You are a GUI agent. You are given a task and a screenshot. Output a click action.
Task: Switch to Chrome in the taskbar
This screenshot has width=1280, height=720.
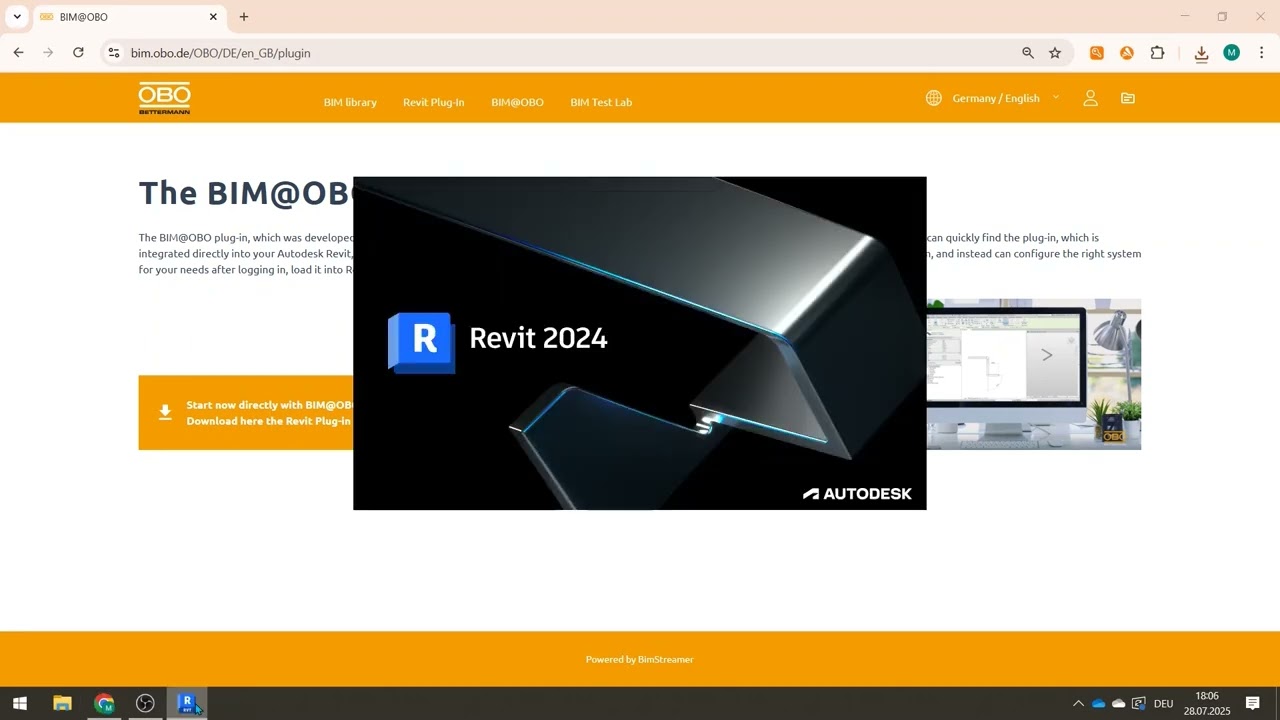pos(104,703)
